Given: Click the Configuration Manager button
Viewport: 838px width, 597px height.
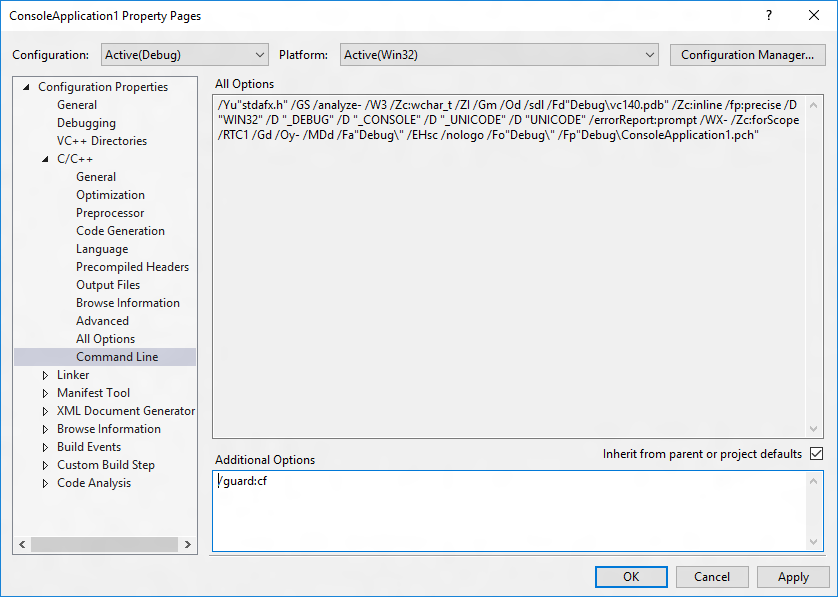Looking at the screenshot, I should click(x=747, y=54).
